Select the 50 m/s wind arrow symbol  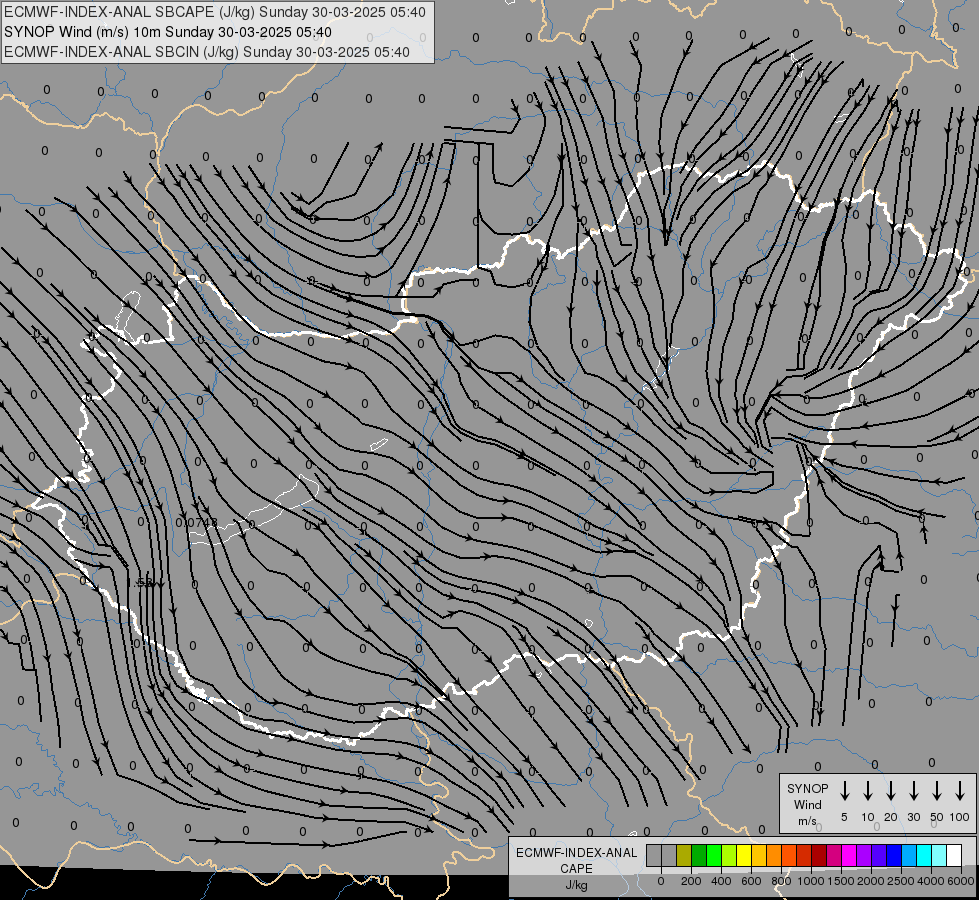click(x=937, y=791)
